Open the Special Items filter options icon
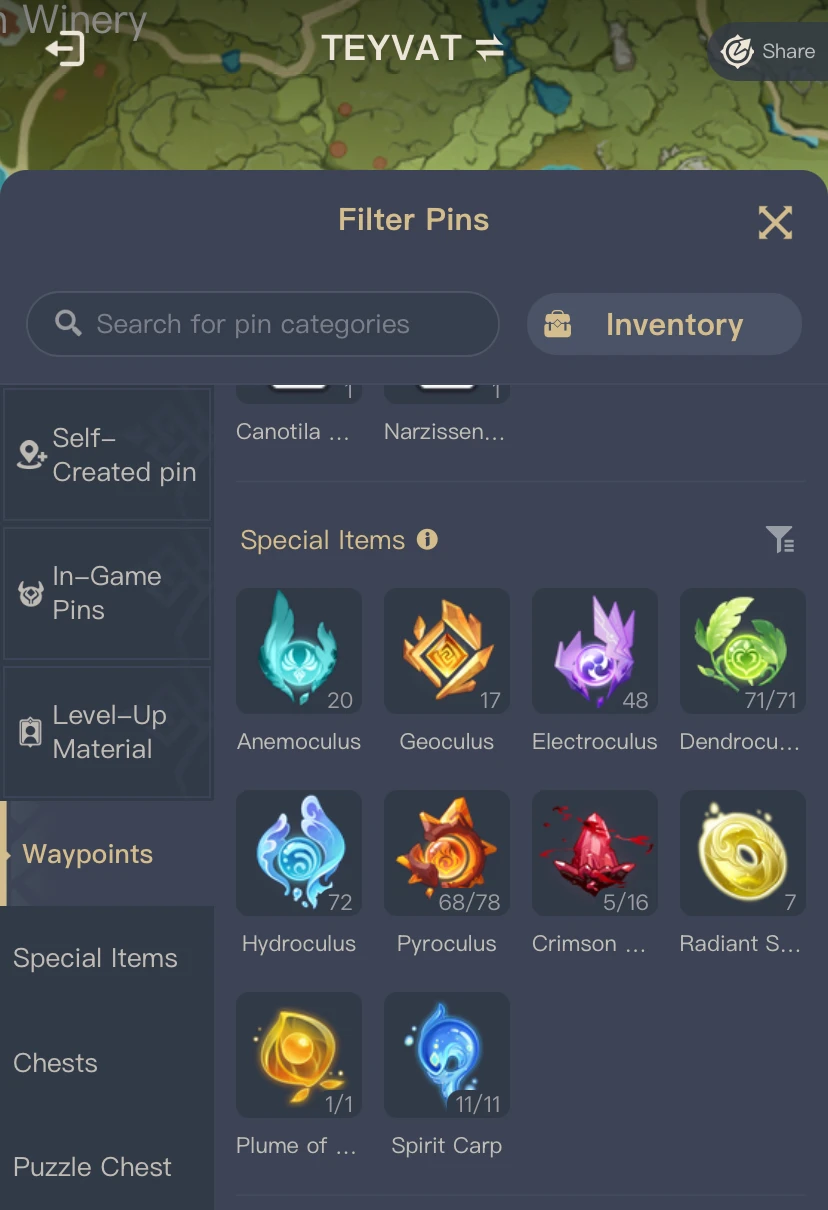The width and height of the screenshot is (828, 1210). (780, 540)
